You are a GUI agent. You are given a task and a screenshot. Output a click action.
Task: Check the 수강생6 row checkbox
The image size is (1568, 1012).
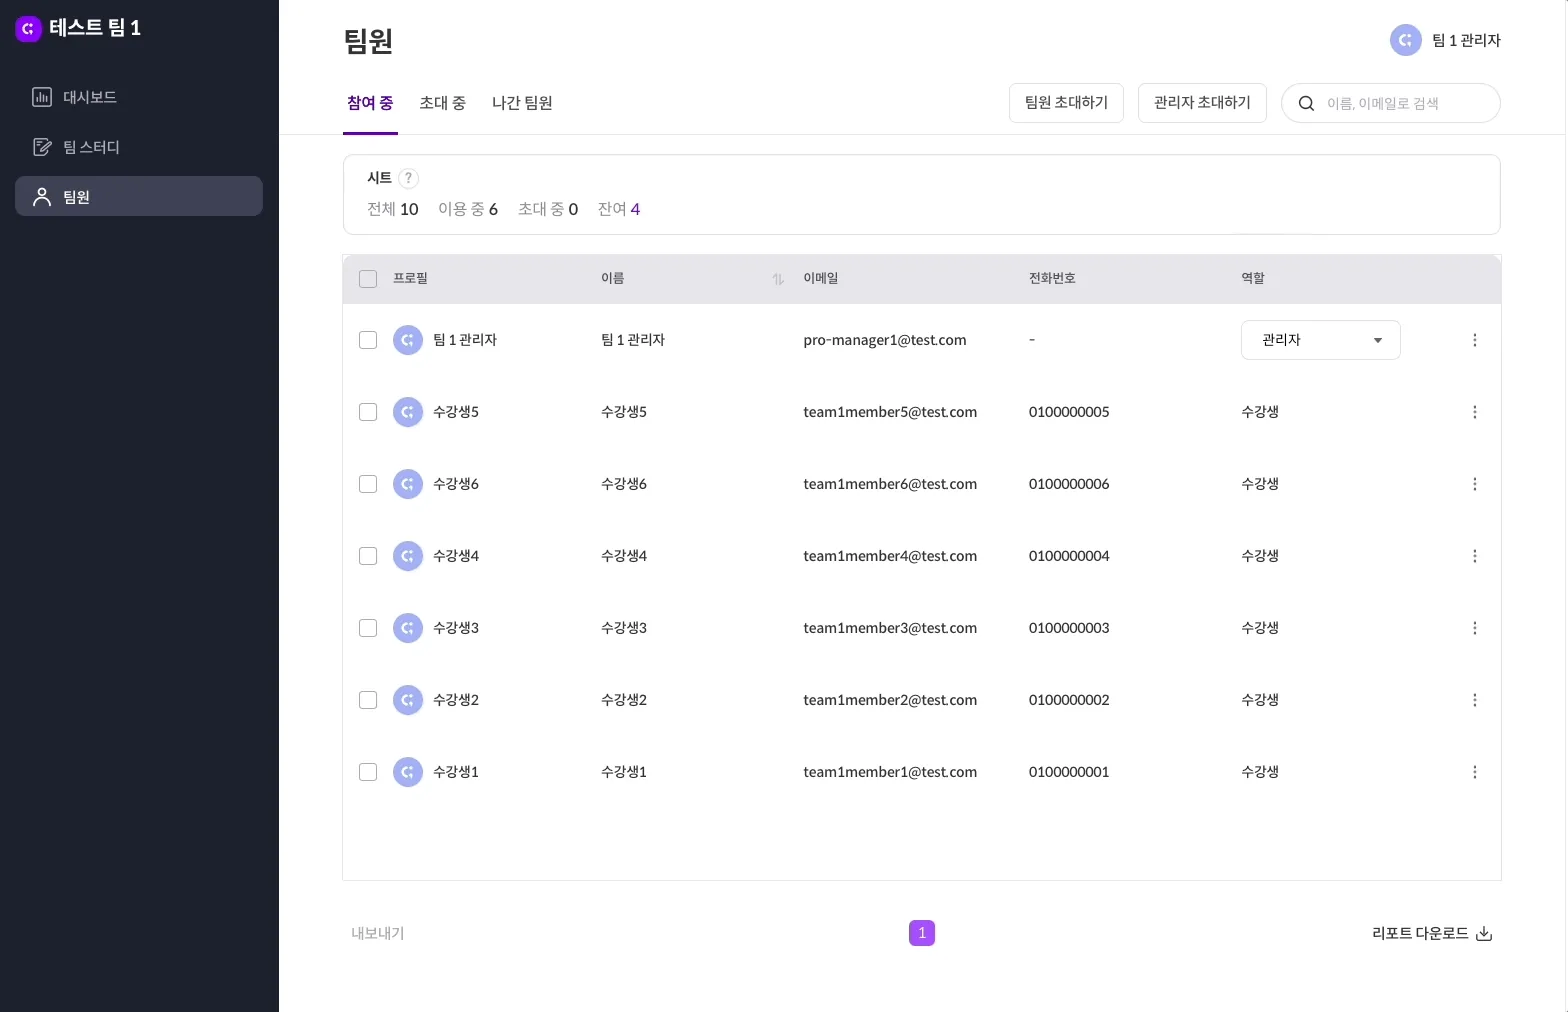click(x=368, y=484)
